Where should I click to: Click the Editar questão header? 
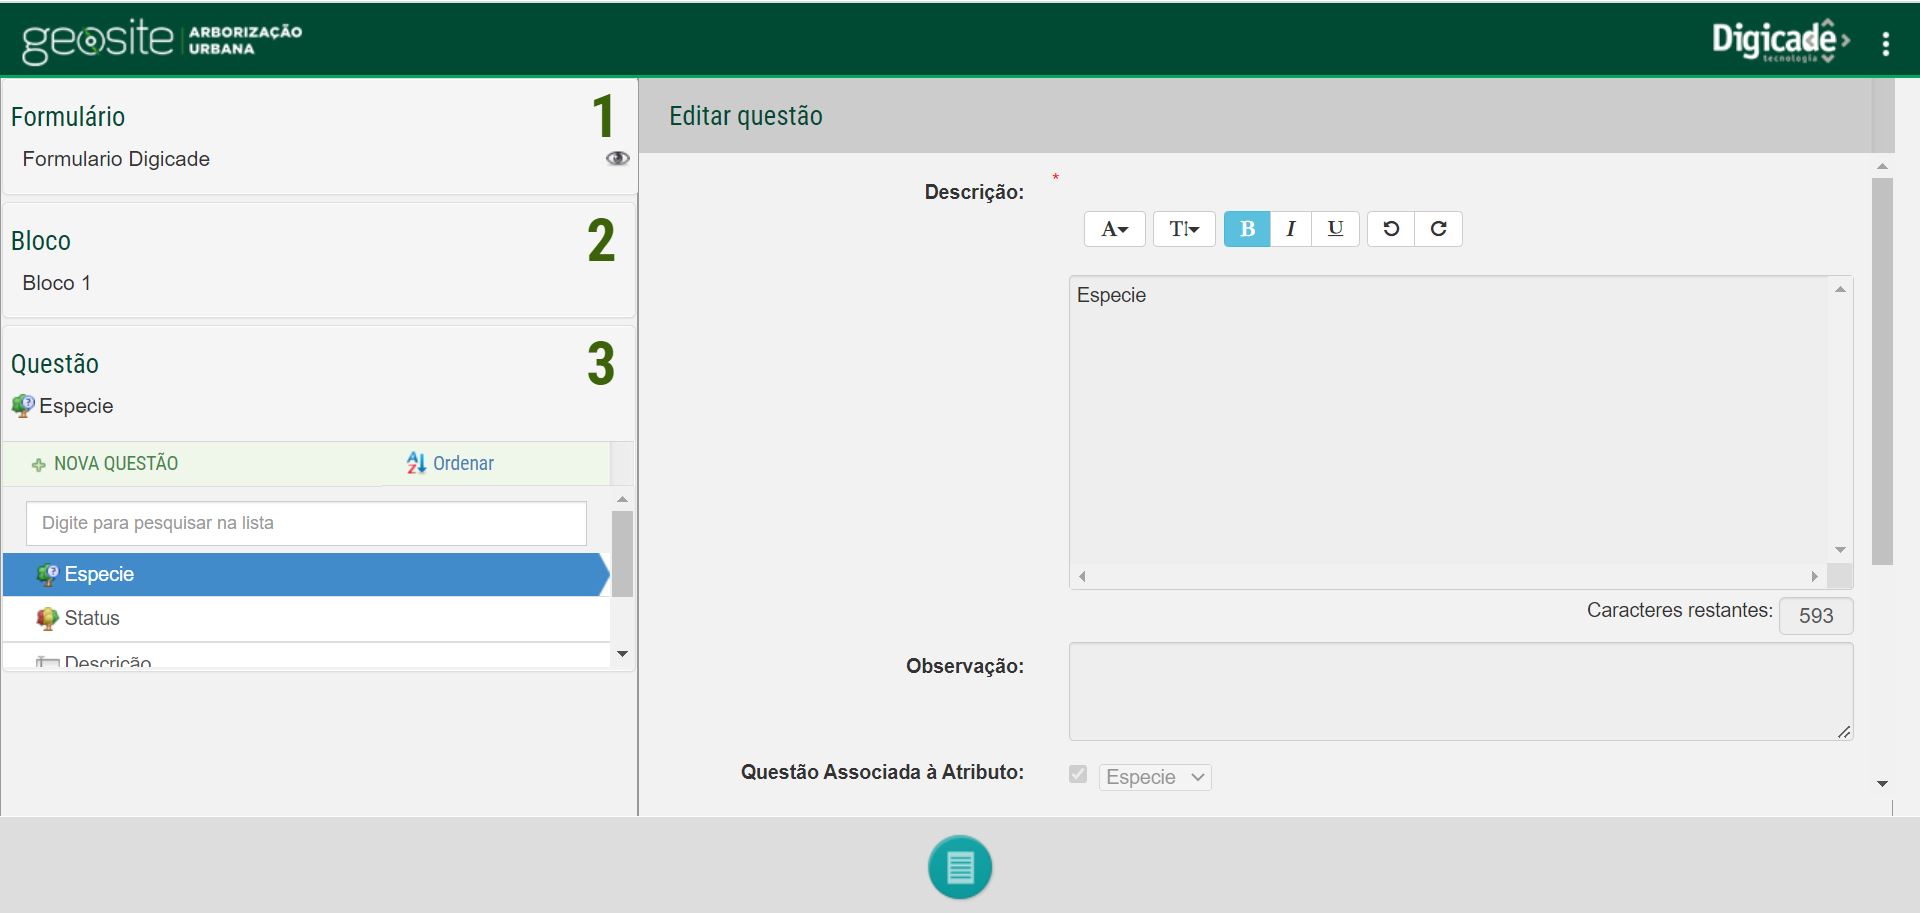click(746, 116)
